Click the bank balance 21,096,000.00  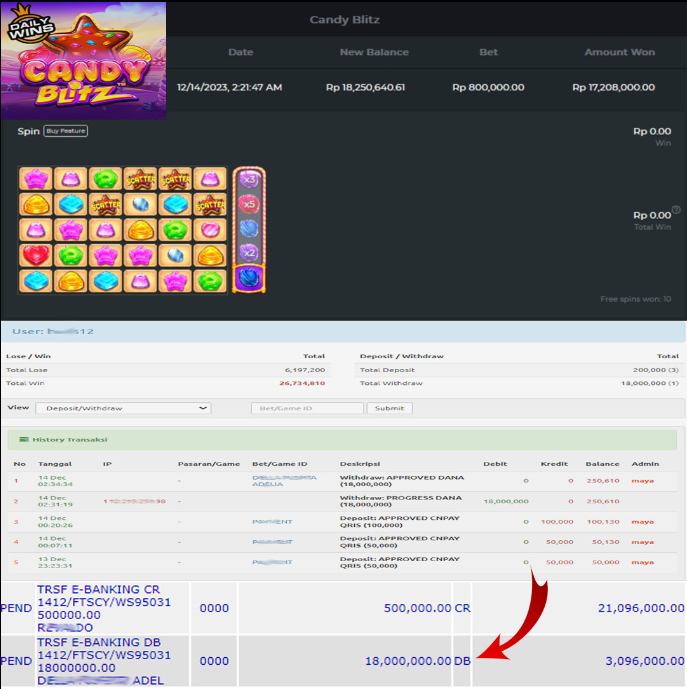(x=641, y=608)
